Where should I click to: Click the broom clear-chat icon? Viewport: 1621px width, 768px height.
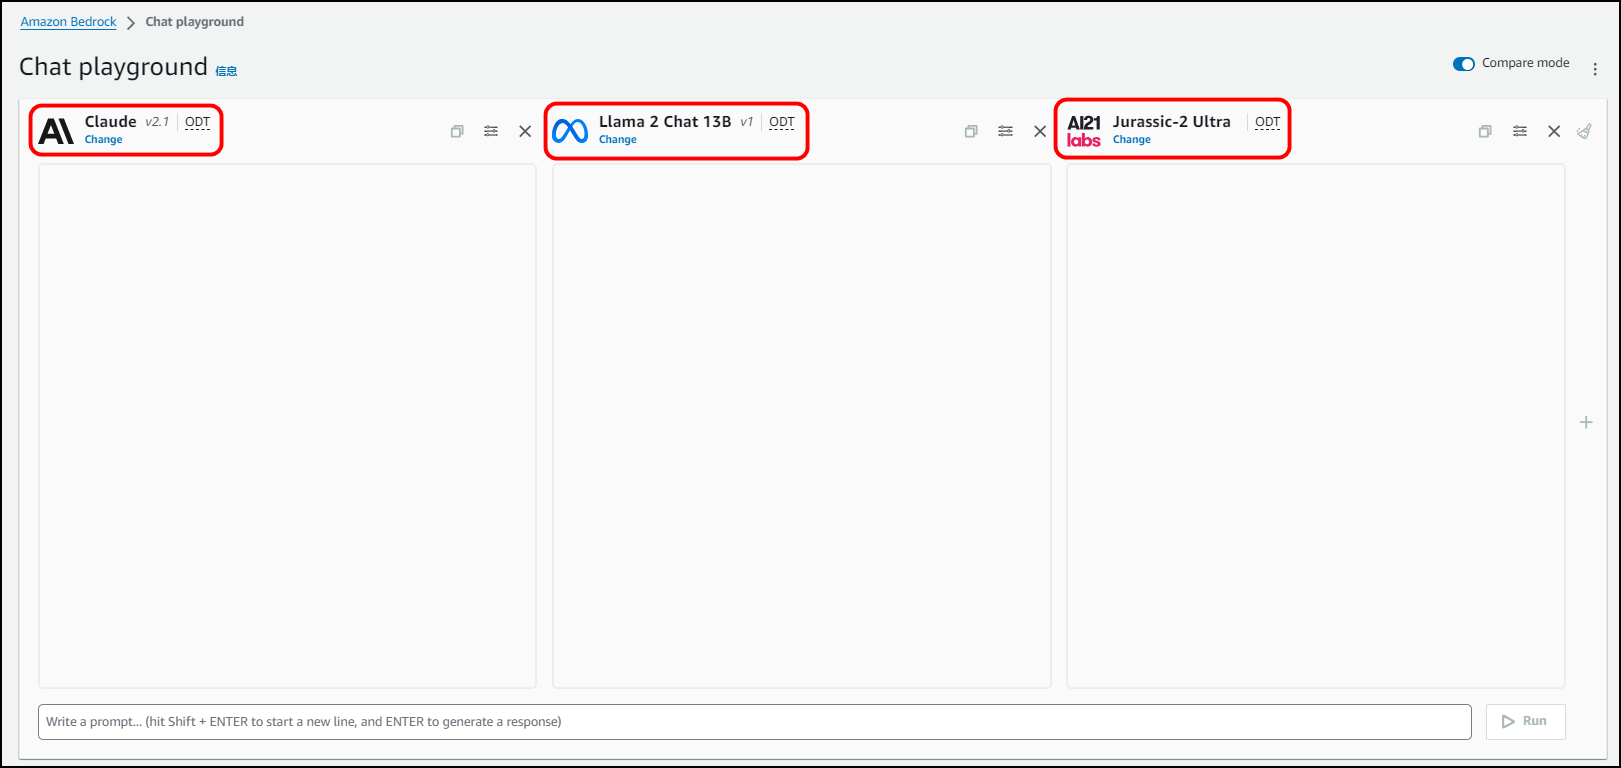tap(1584, 131)
